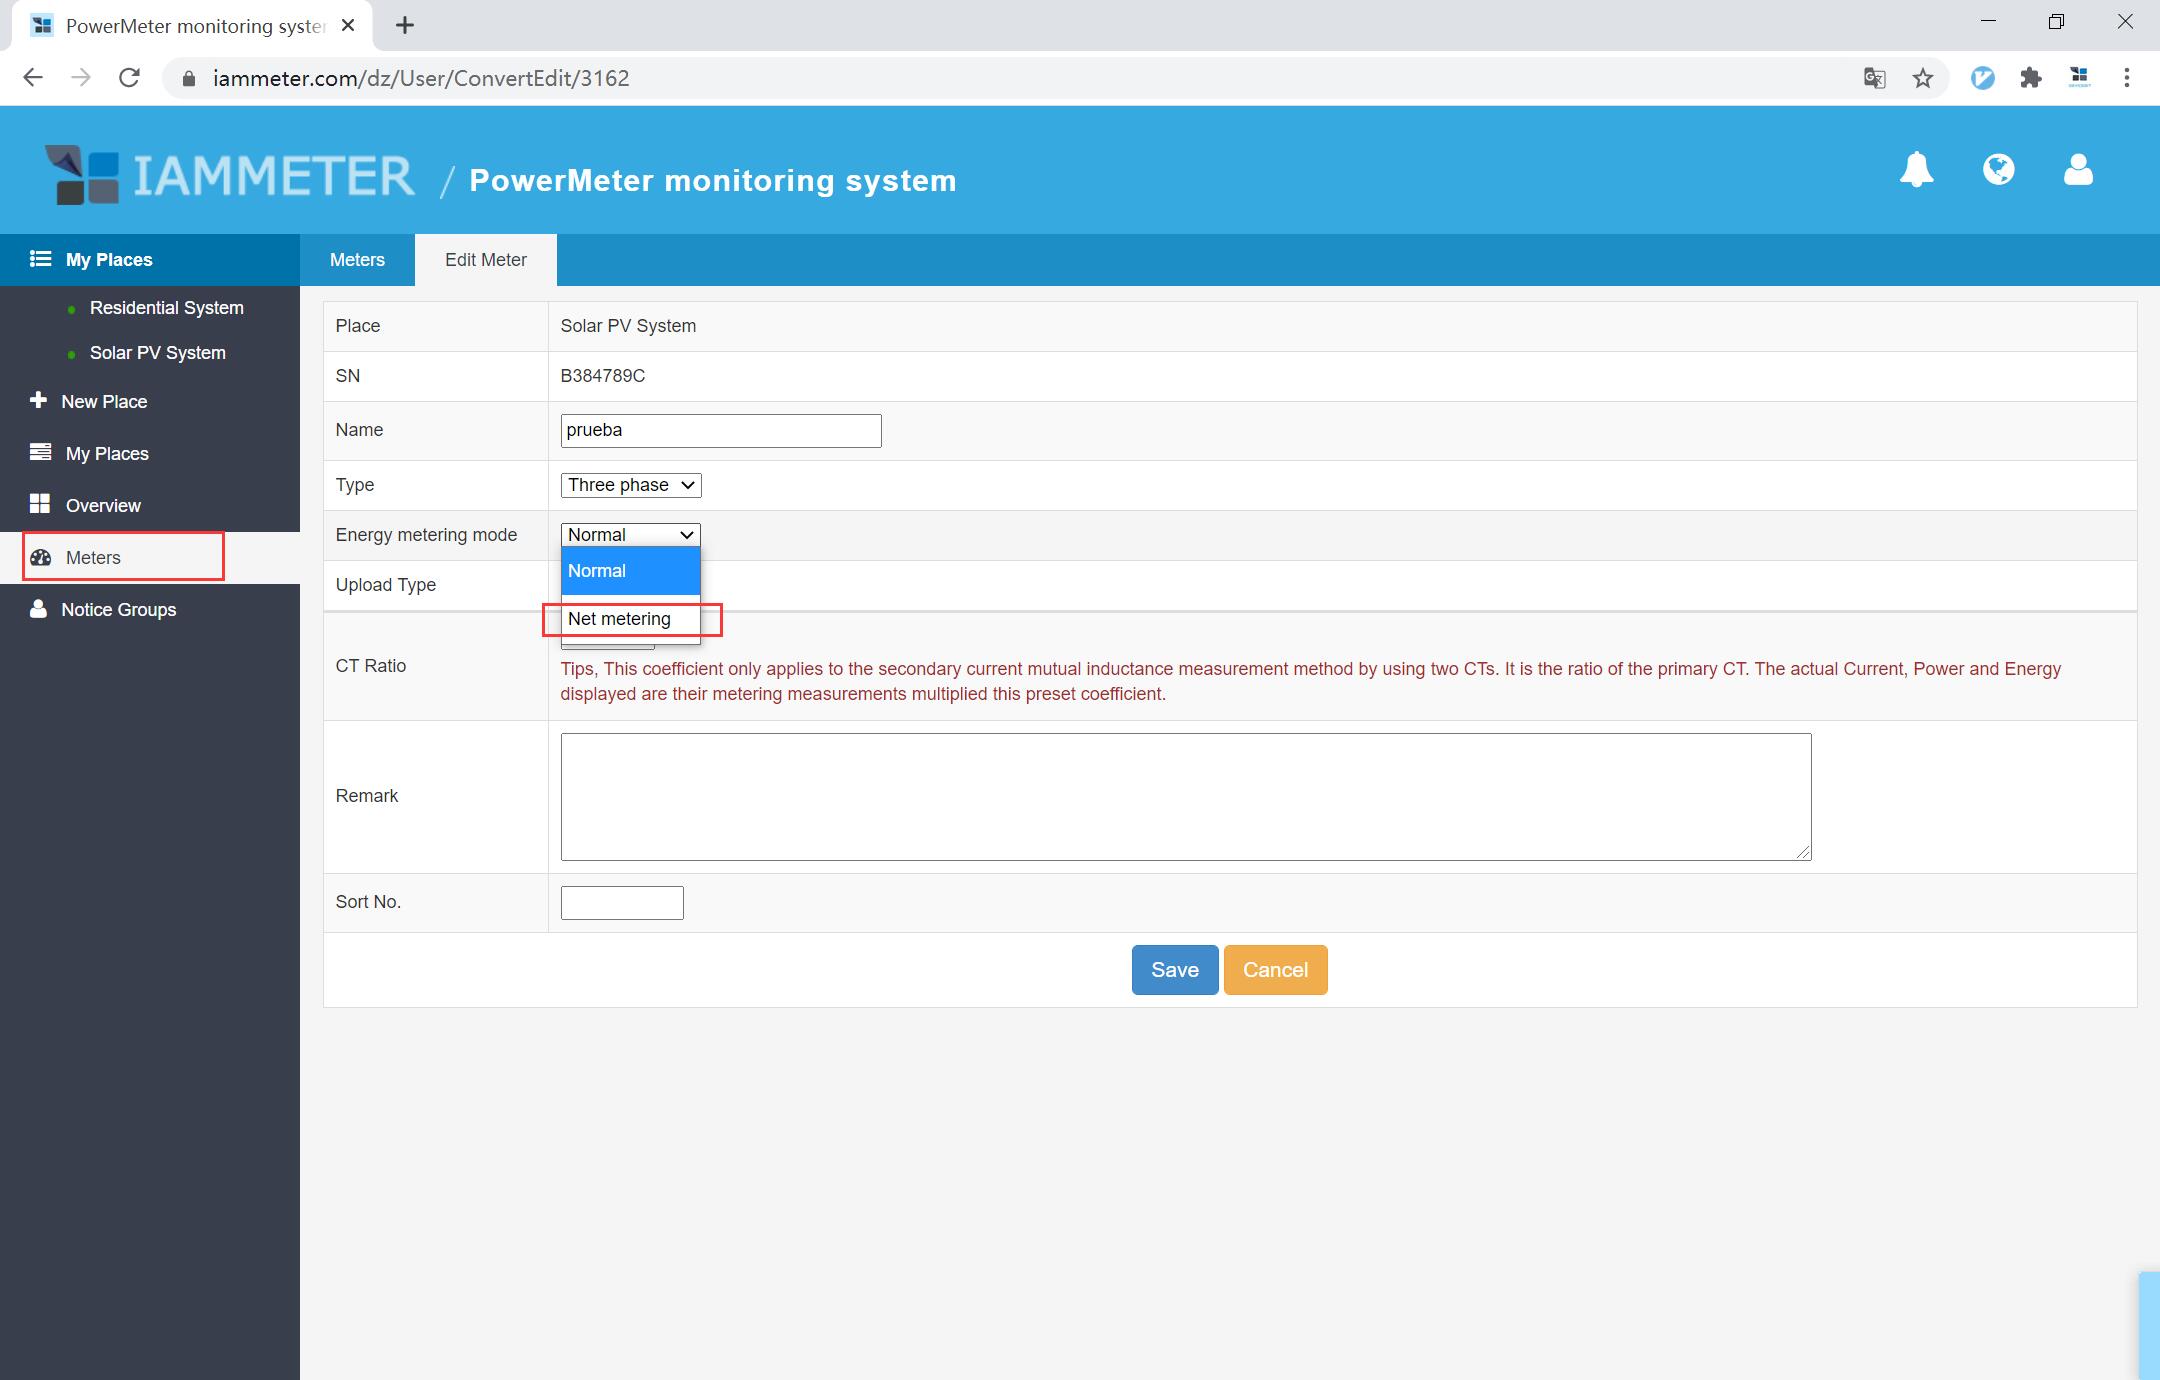
Task: Reload the page with refresh icon
Action: 129,78
